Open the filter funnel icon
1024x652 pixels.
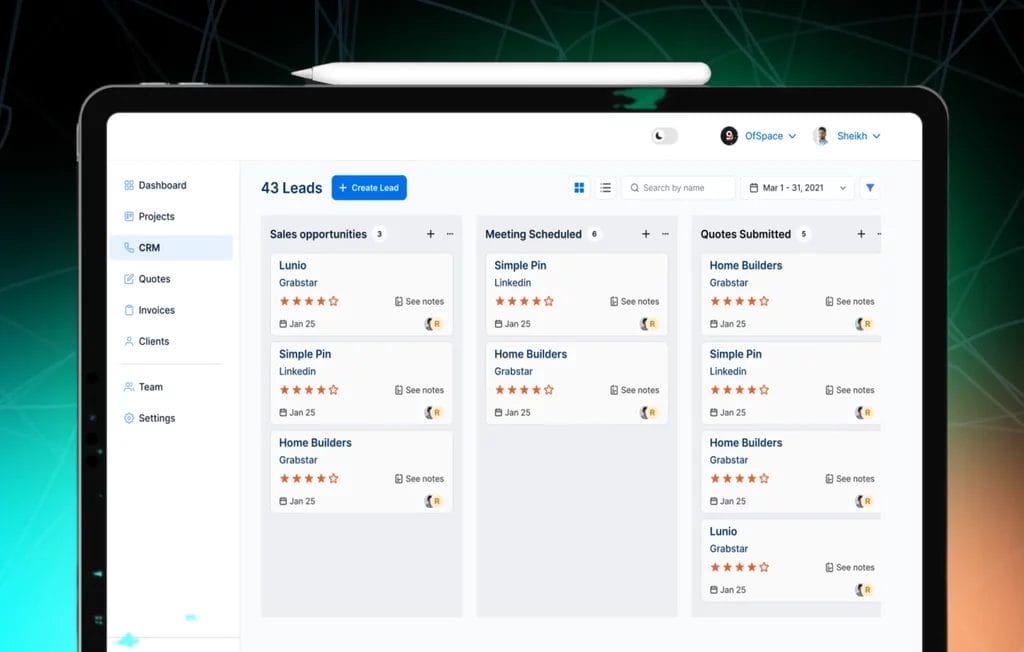(x=869, y=187)
